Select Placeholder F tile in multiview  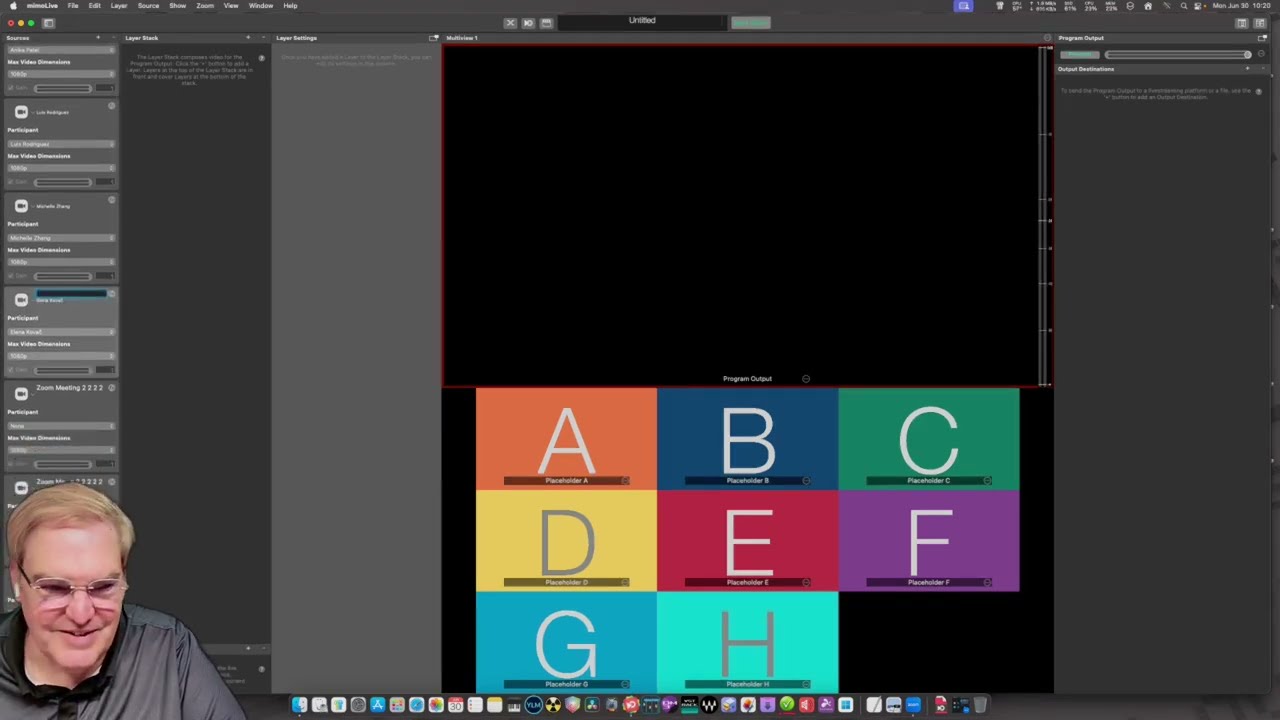928,541
